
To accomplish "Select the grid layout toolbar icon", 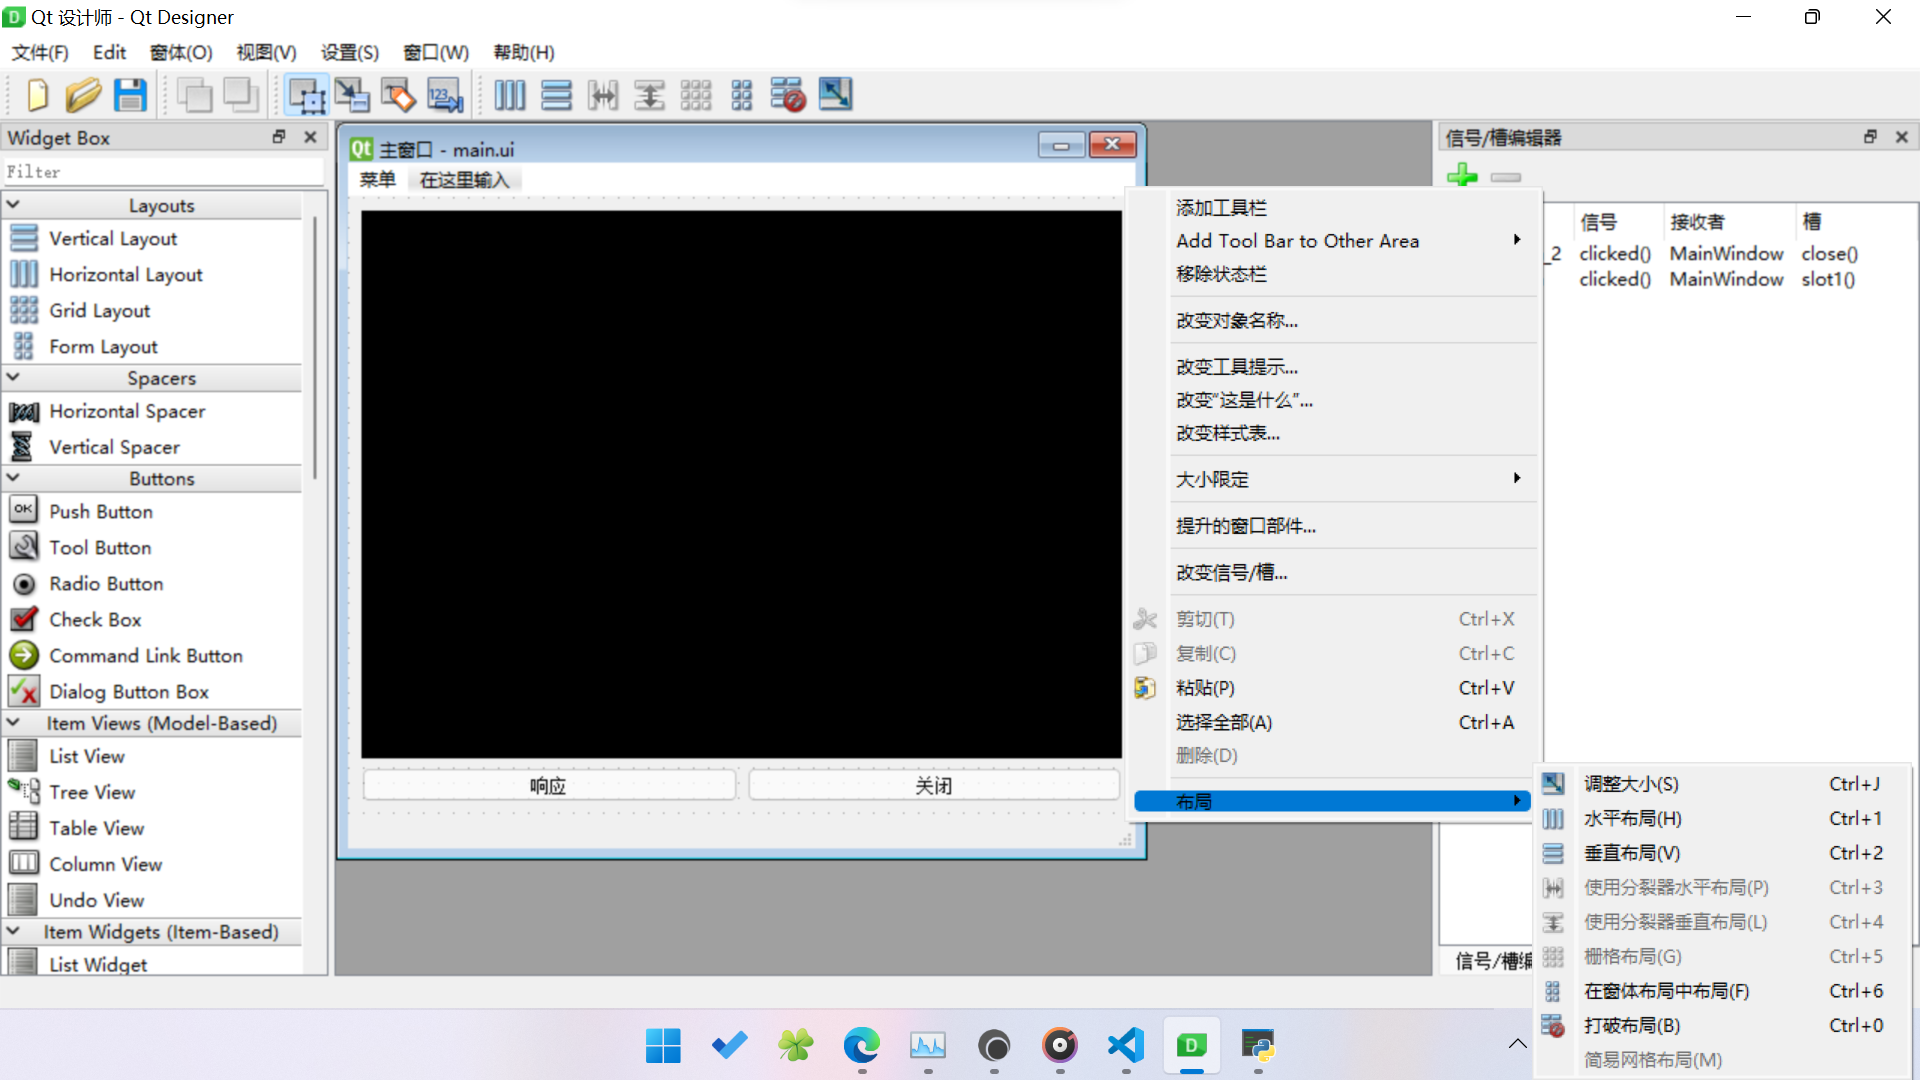I will click(x=696, y=95).
